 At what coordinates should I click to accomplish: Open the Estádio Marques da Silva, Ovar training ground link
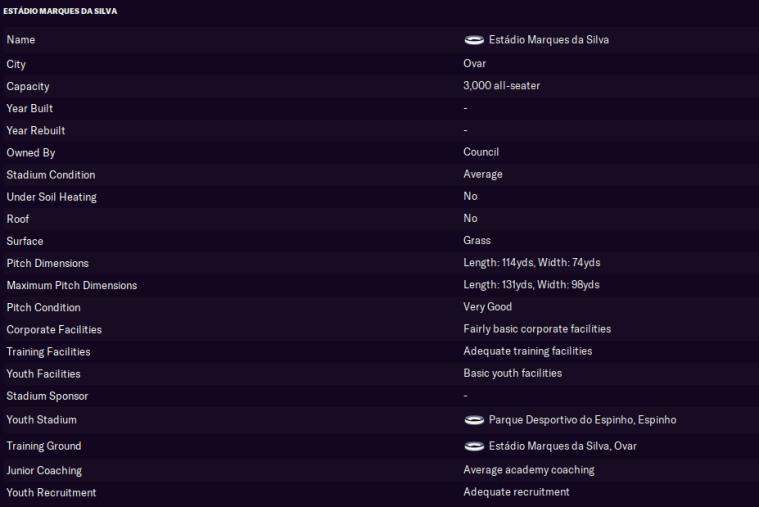(562, 446)
